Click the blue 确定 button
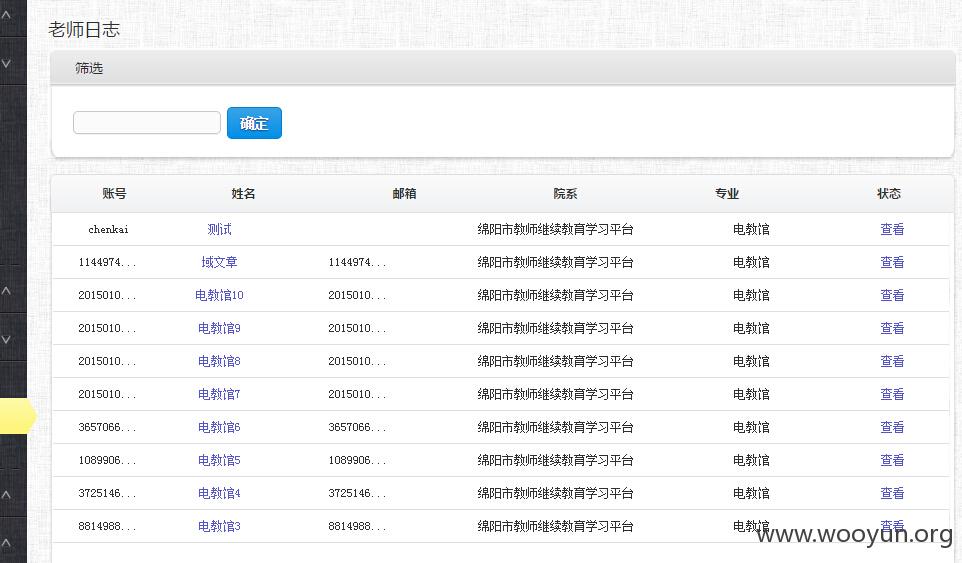The width and height of the screenshot is (962, 563). (254, 123)
